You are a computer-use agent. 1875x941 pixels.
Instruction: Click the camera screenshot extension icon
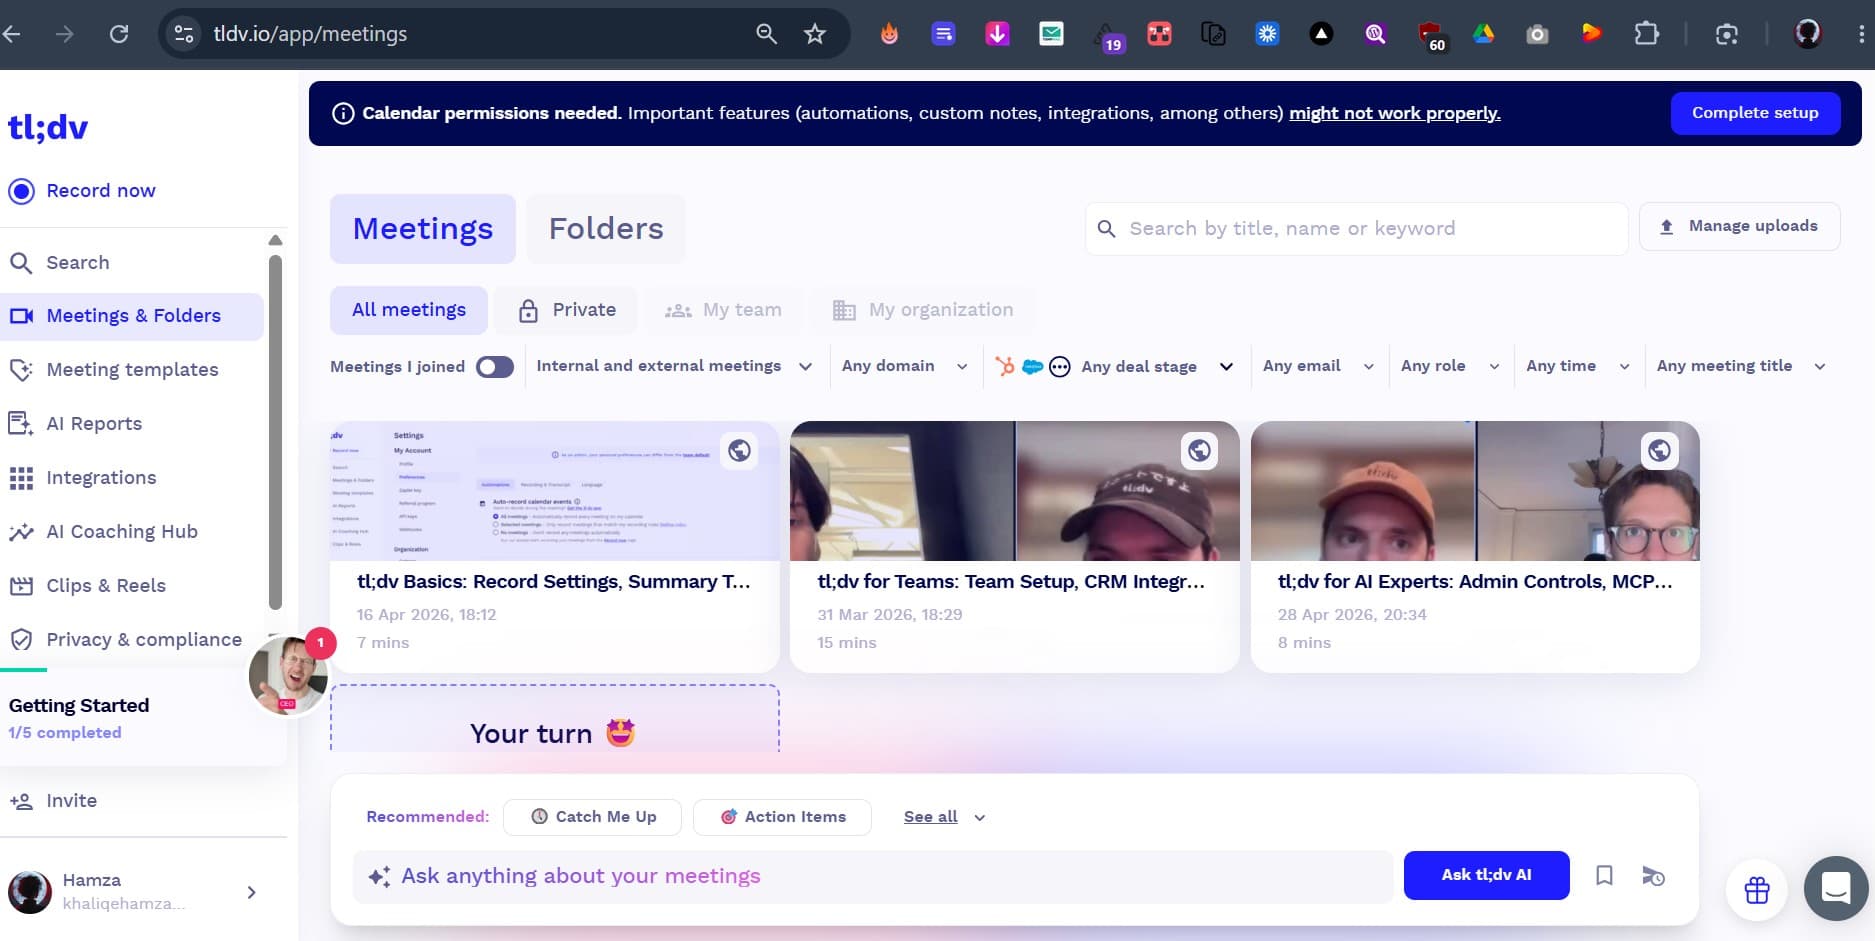1537,34
